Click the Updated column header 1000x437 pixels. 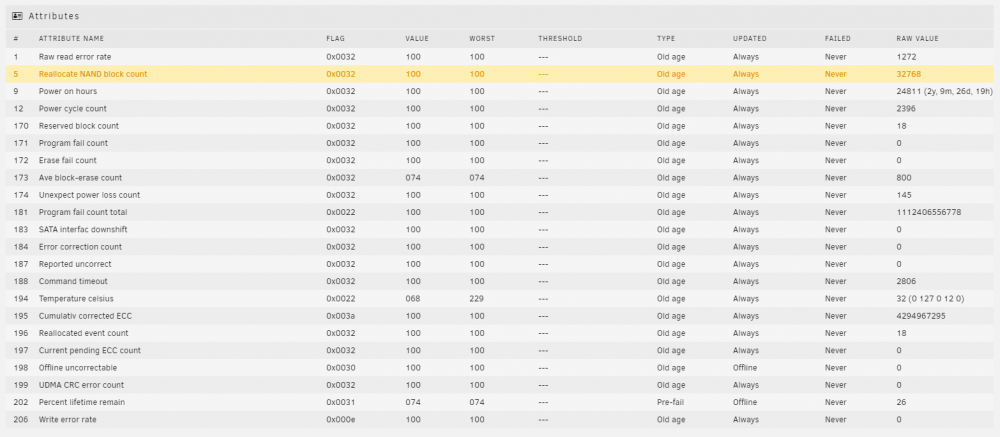point(749,39)
